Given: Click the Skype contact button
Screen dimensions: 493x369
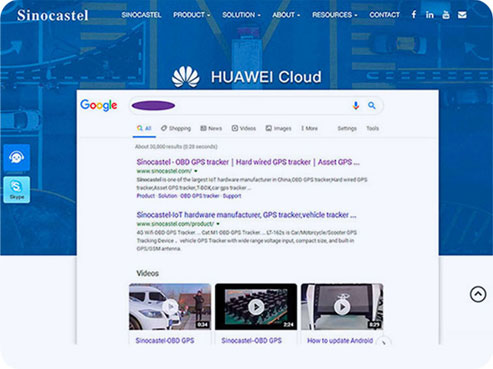Looking at the screenshot, I should click(x=17, y=190).
